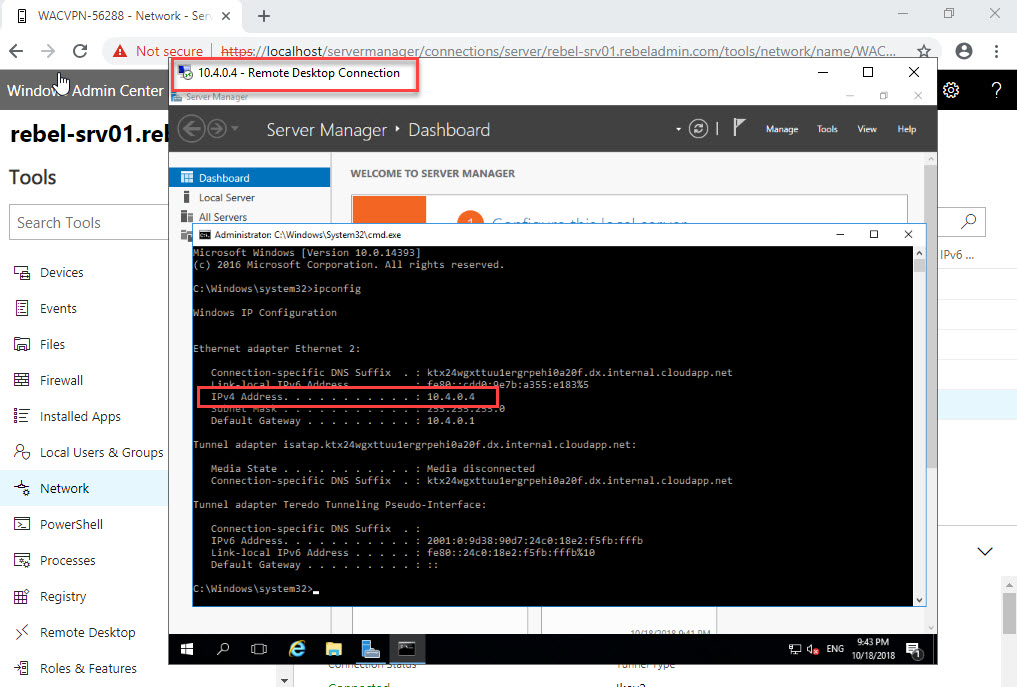
Task: Click remote taskbar search icon
Action: [x=223, y=649]
